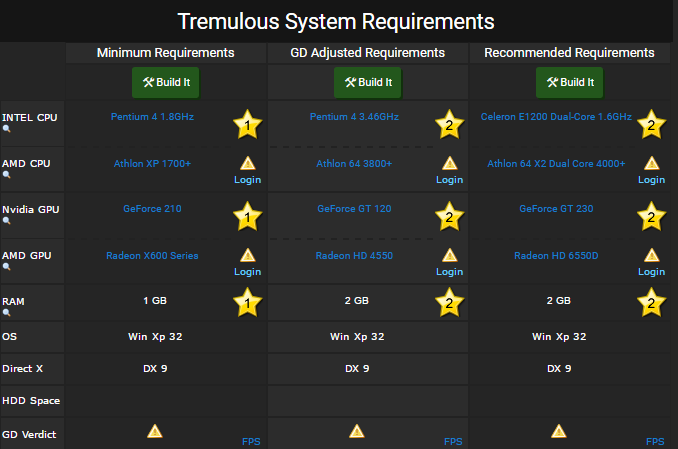Click the star badge in Minimum column RAM row
Image resolution: width=678 pixels, height=449 pixels.
point(247,302)
